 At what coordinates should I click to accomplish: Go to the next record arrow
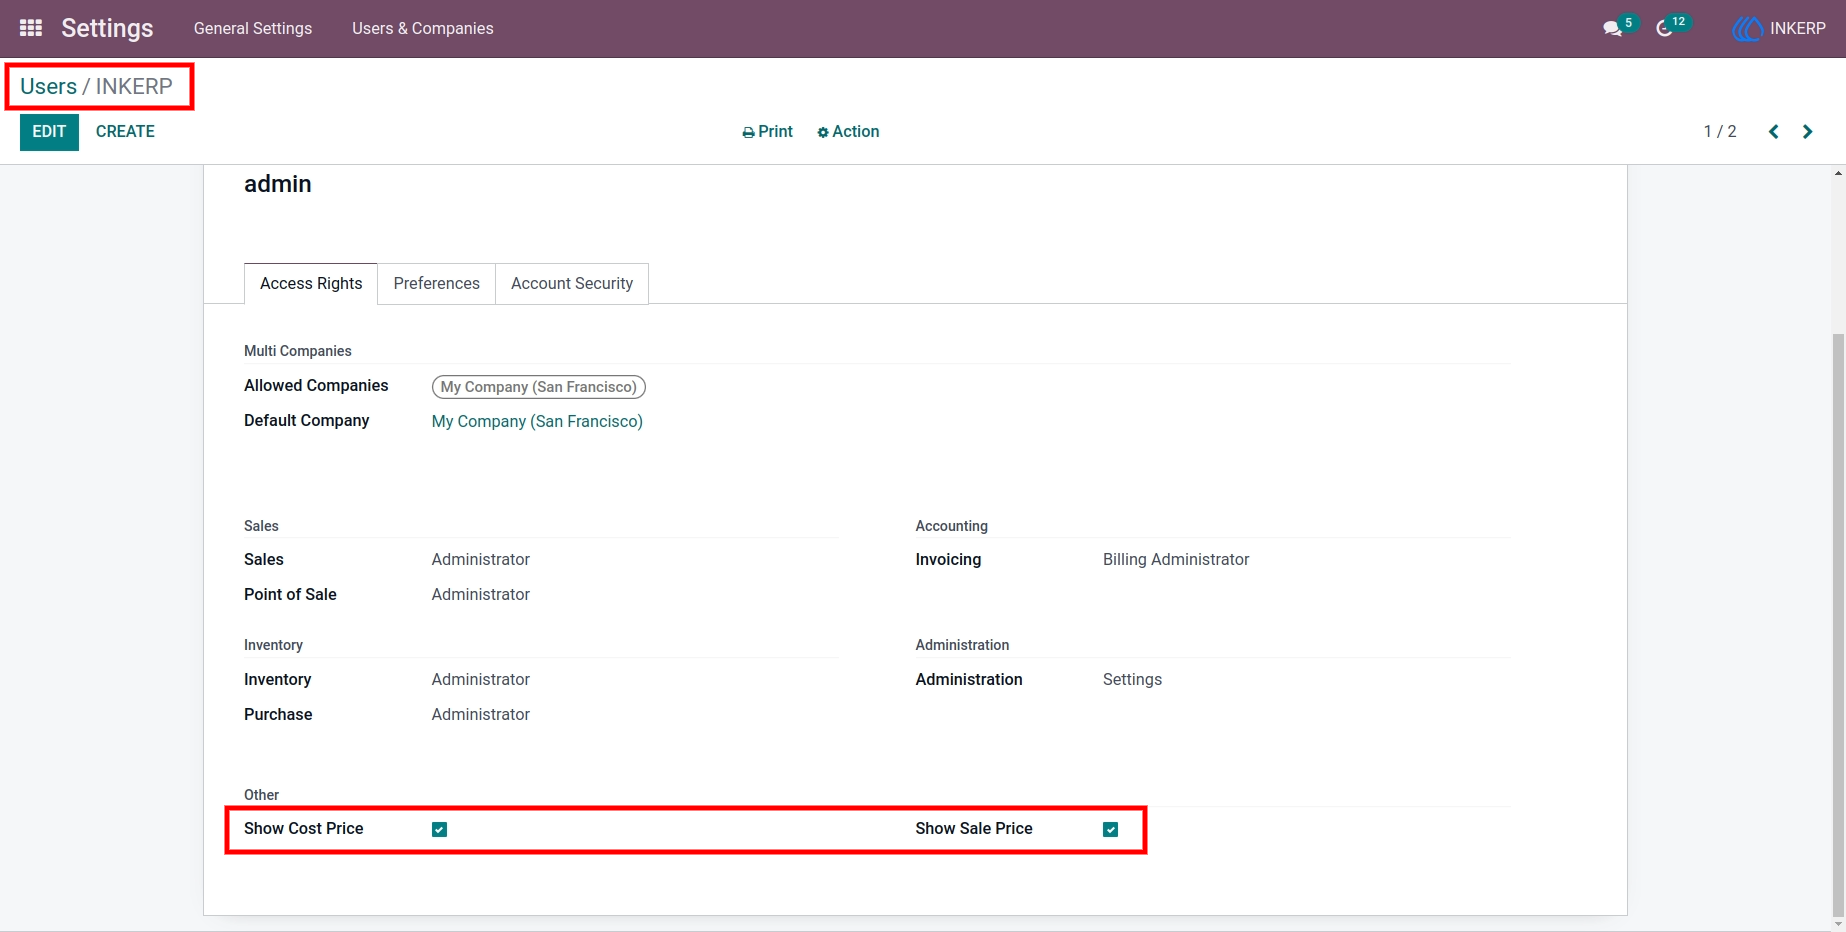(x=1808, y=132)
